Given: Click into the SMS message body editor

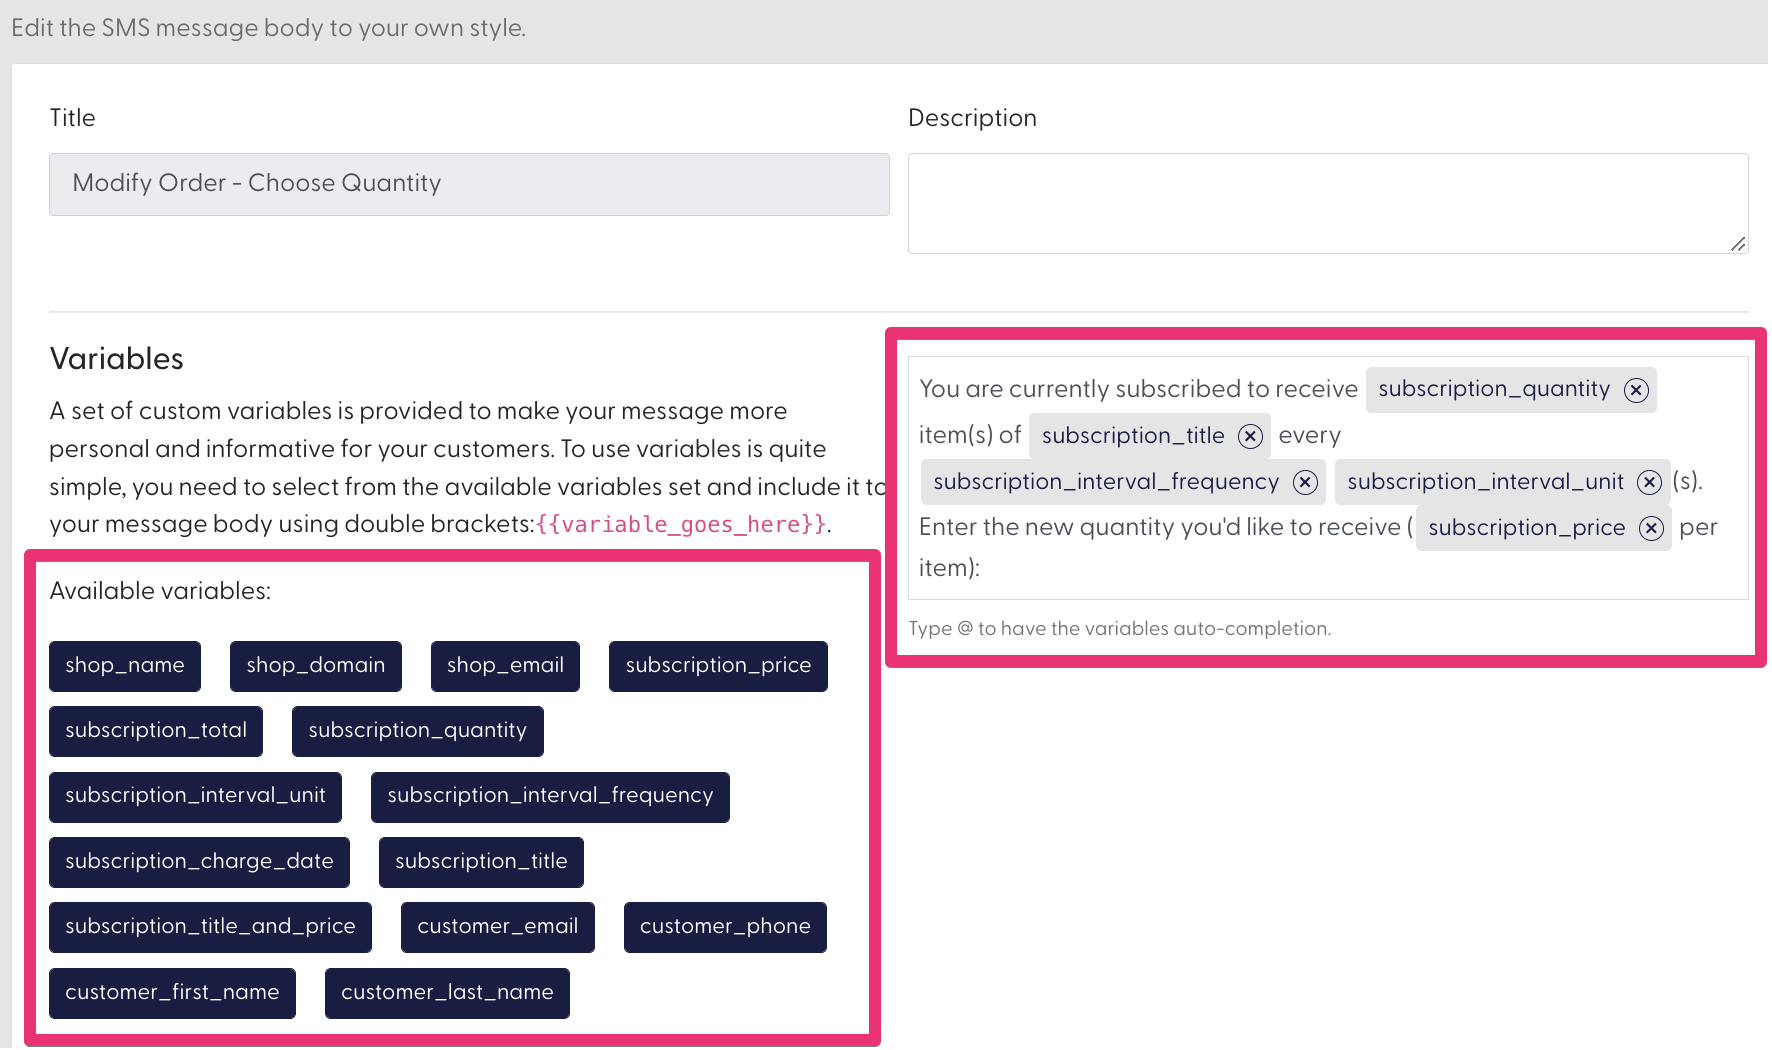Looking at the screenshot, I should (x=1328, y=478).
